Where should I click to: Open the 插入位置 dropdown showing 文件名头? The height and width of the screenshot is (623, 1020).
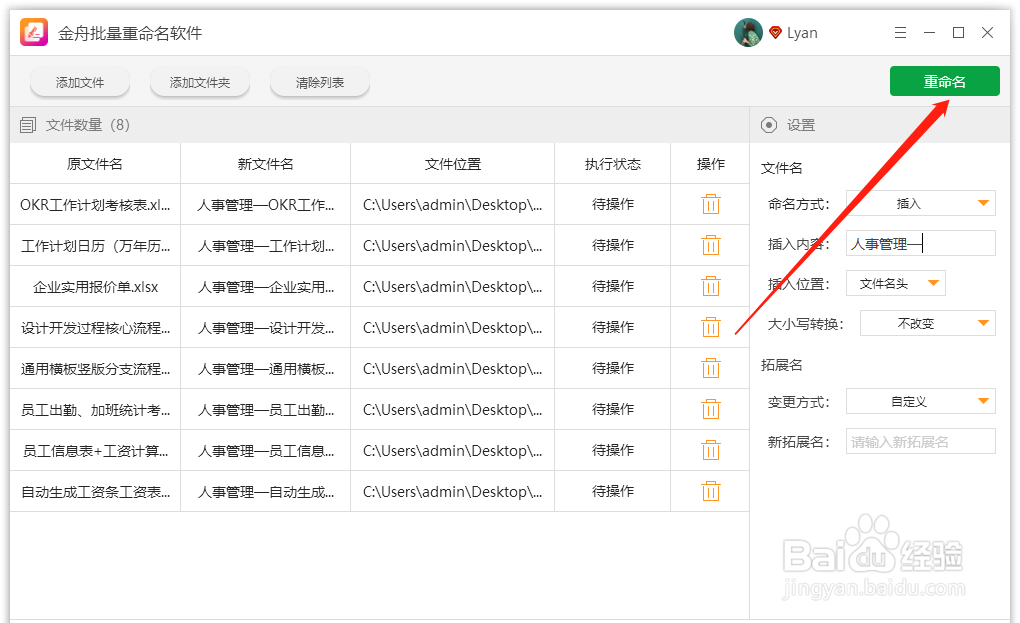896,283
